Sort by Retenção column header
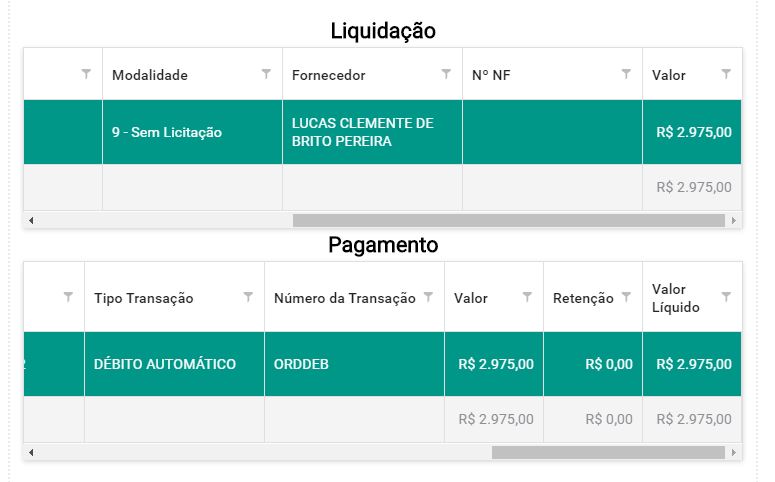The height and width of the screenshot is (482, 775). (x=583, y=298)
